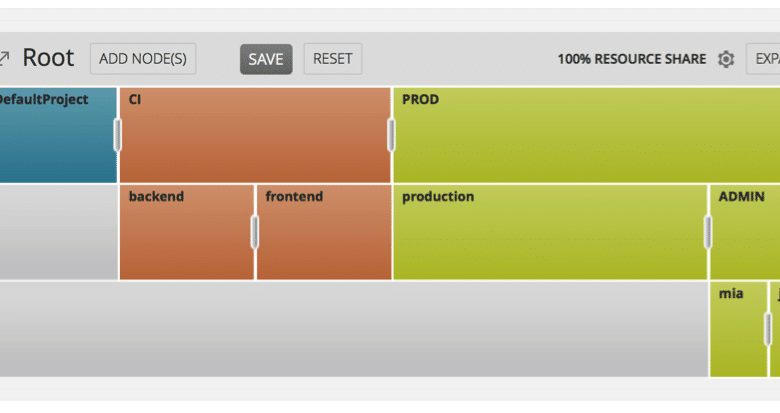Viewport: 780px width, 413px height.
Task: Select the CI project block
Action: tap(255, 135)
